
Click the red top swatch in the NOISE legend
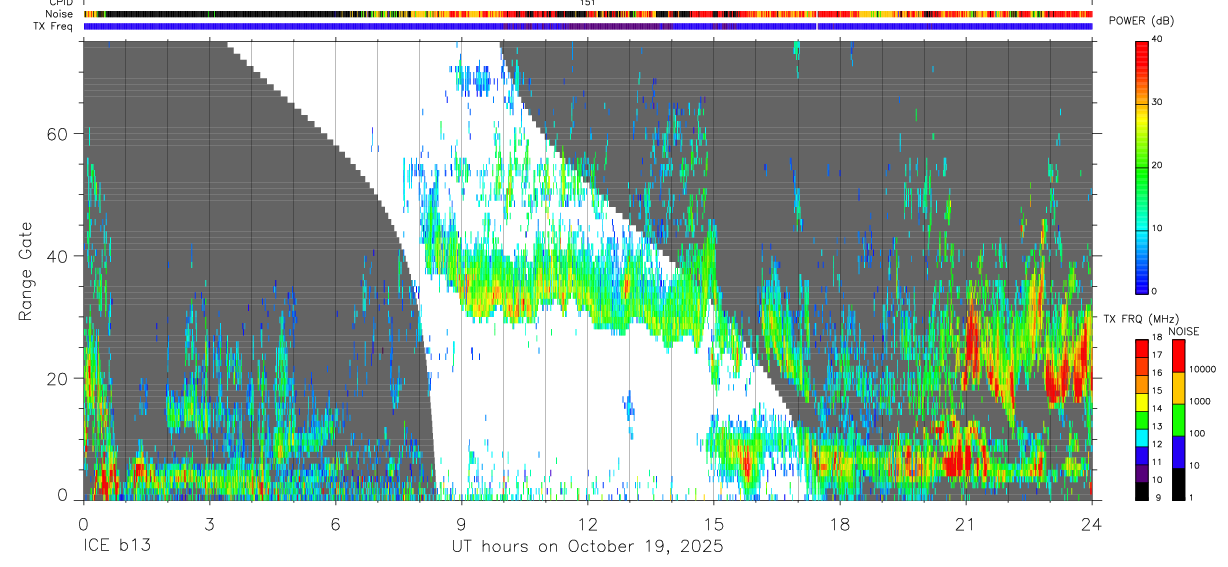[1179, 356]
